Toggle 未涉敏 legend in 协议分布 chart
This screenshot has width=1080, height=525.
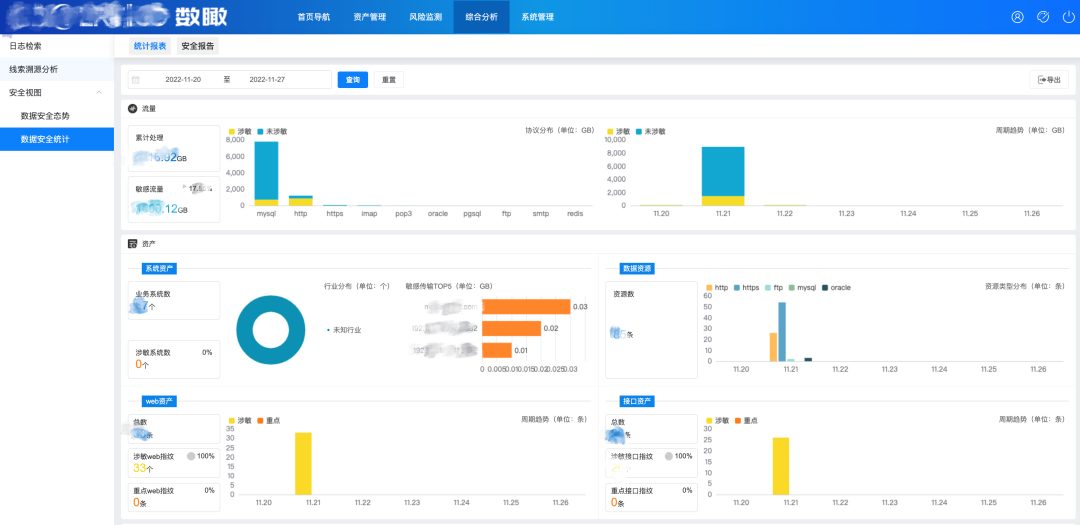coord(273,131)
